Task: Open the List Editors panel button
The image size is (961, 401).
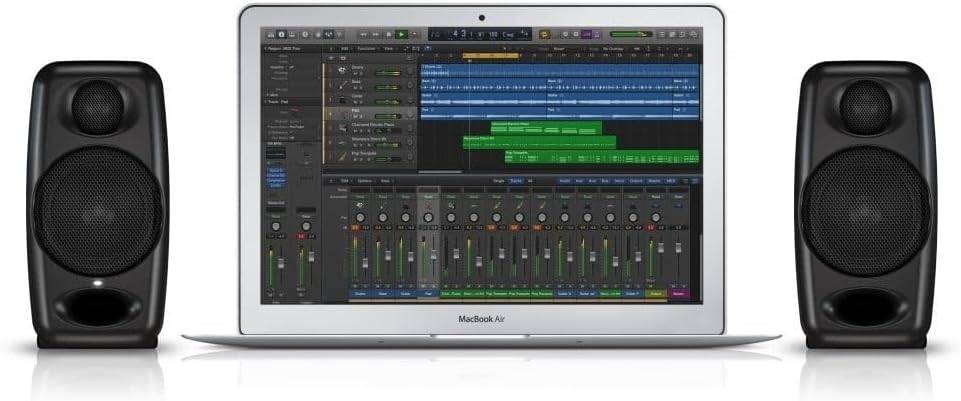Action: click(x=662, y=35)
